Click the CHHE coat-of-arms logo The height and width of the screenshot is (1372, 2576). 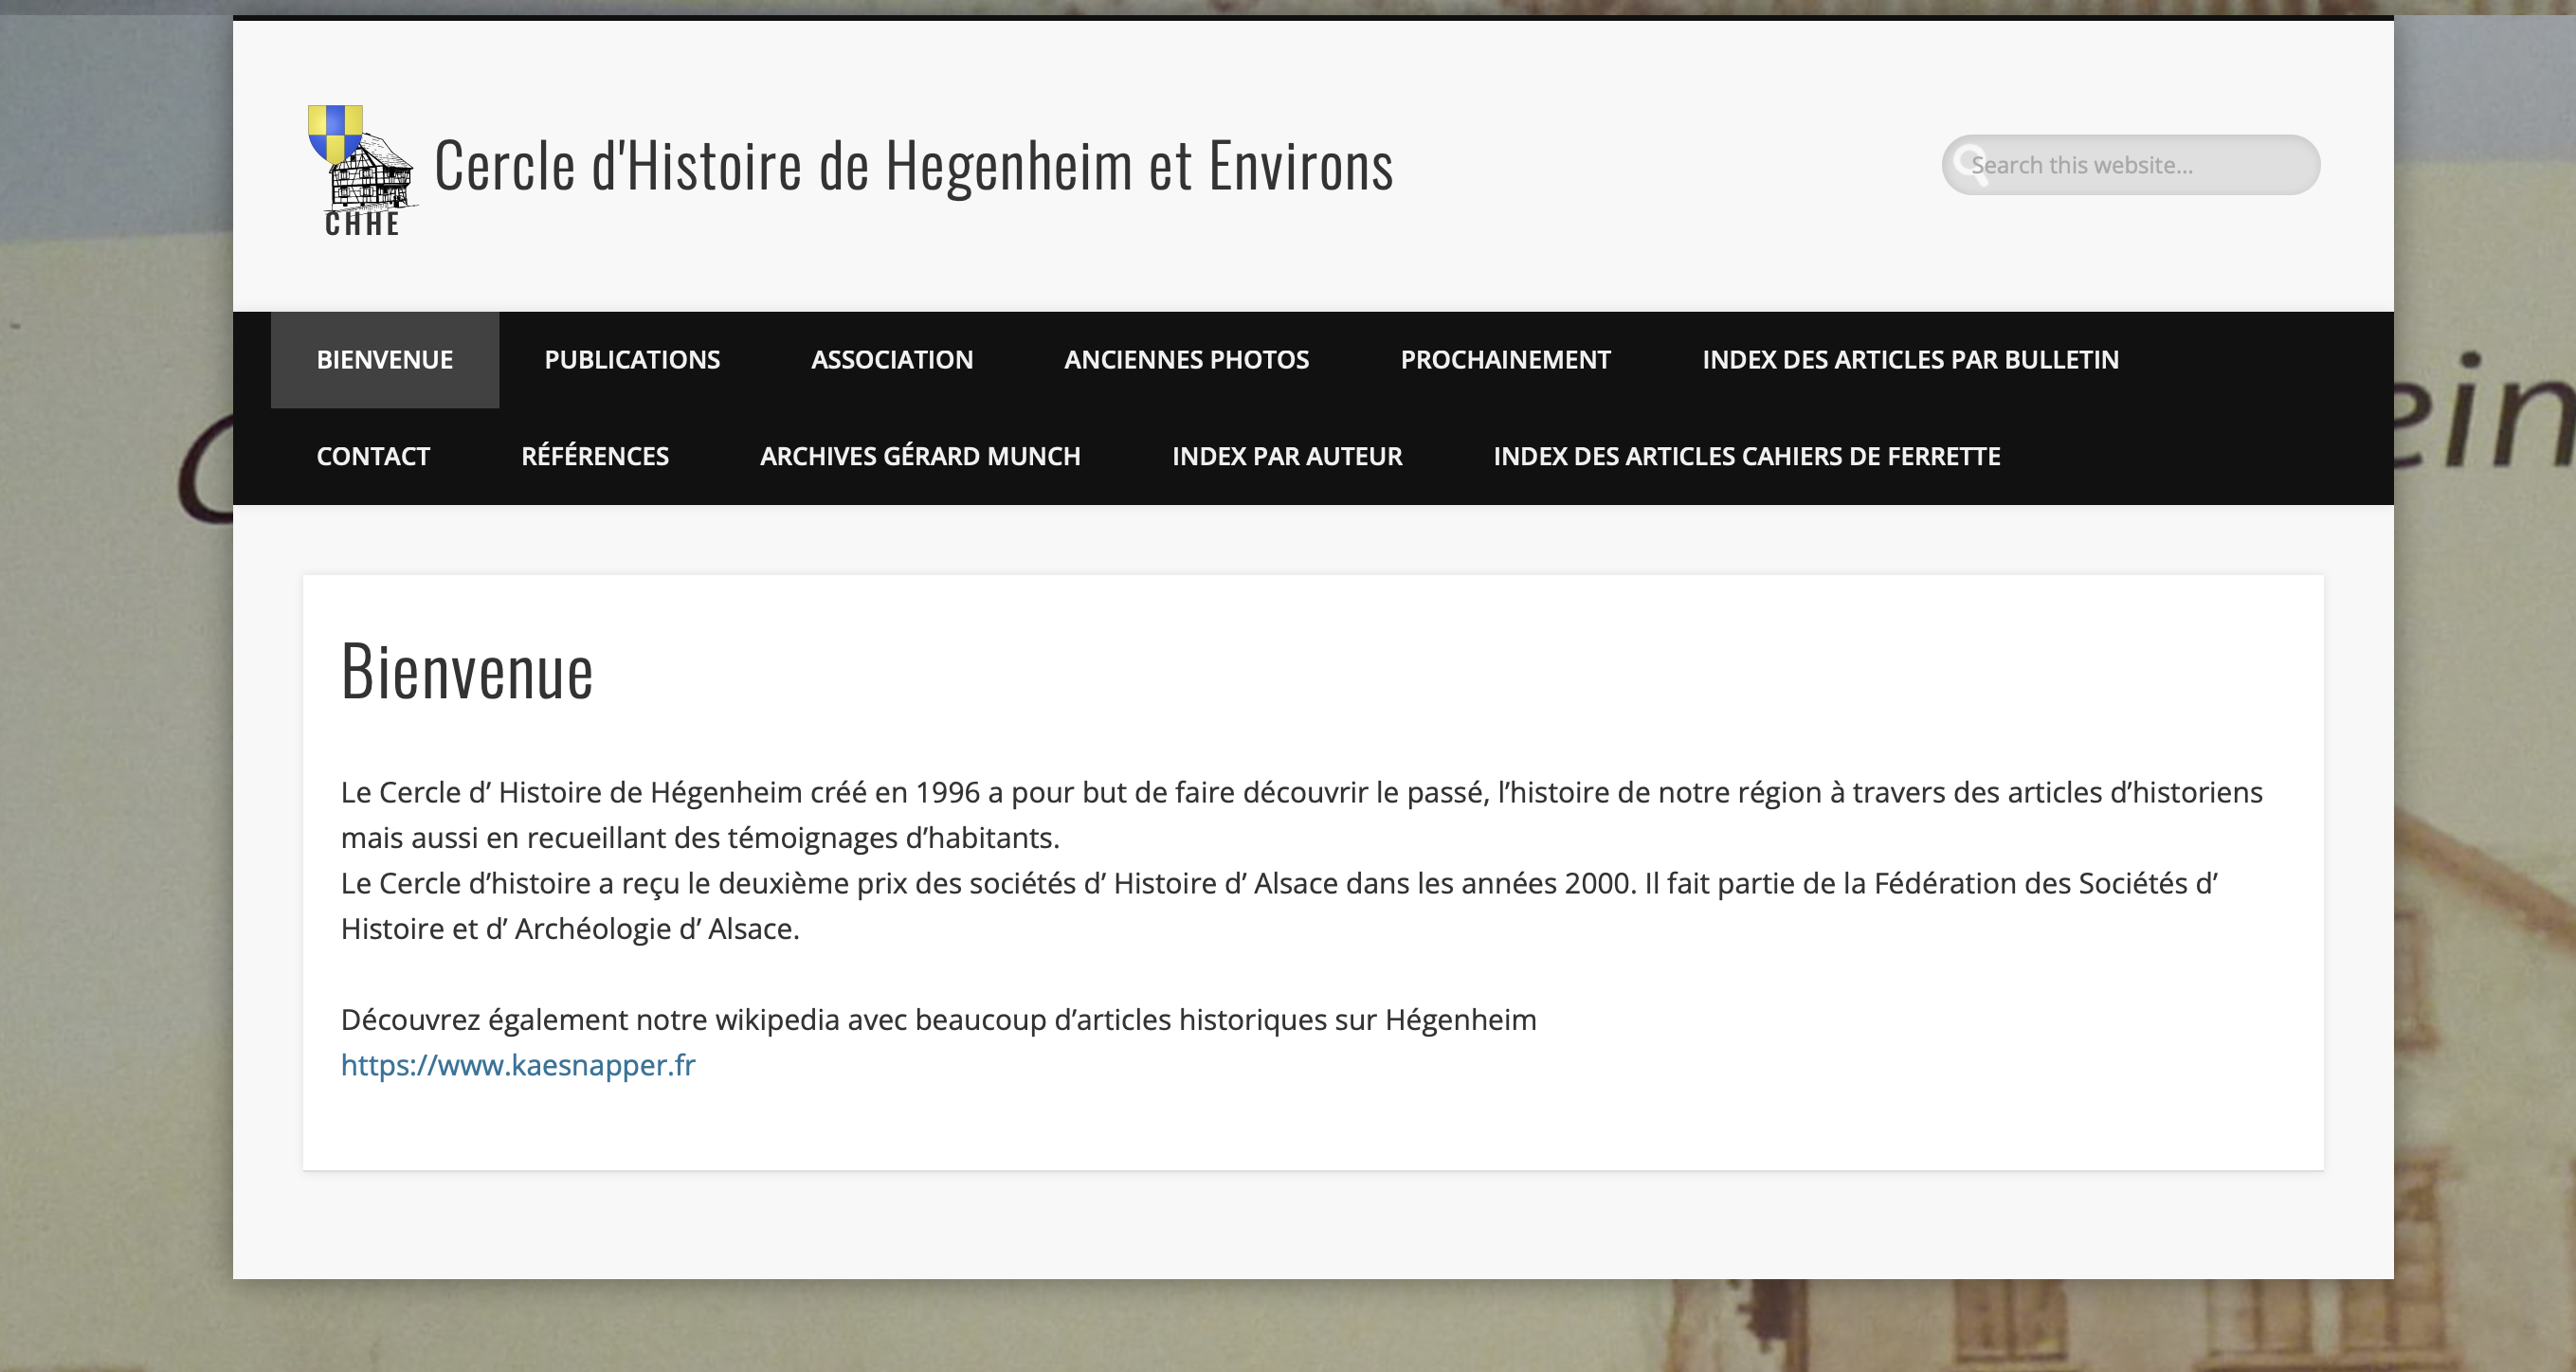click(x=362, y=171)
